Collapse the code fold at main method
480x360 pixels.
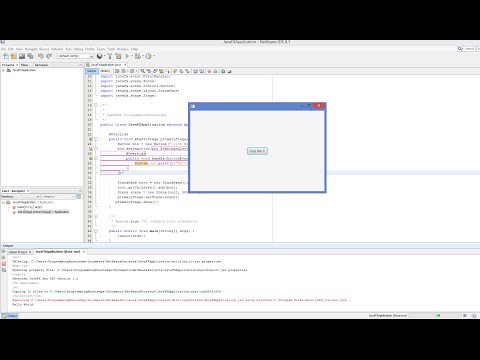tap(96, 231)
